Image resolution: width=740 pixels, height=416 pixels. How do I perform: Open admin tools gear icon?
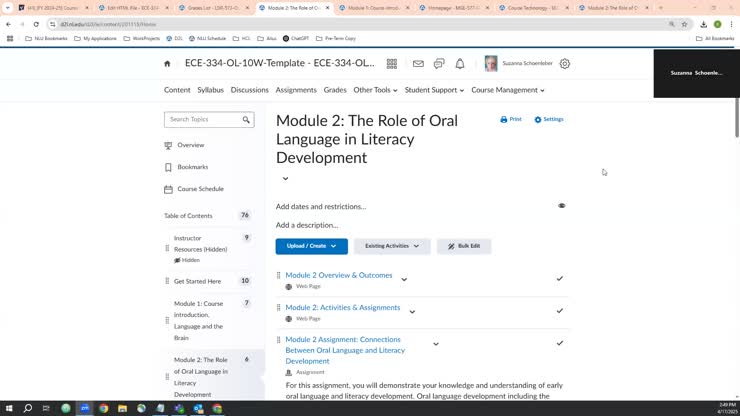point(565,64)
